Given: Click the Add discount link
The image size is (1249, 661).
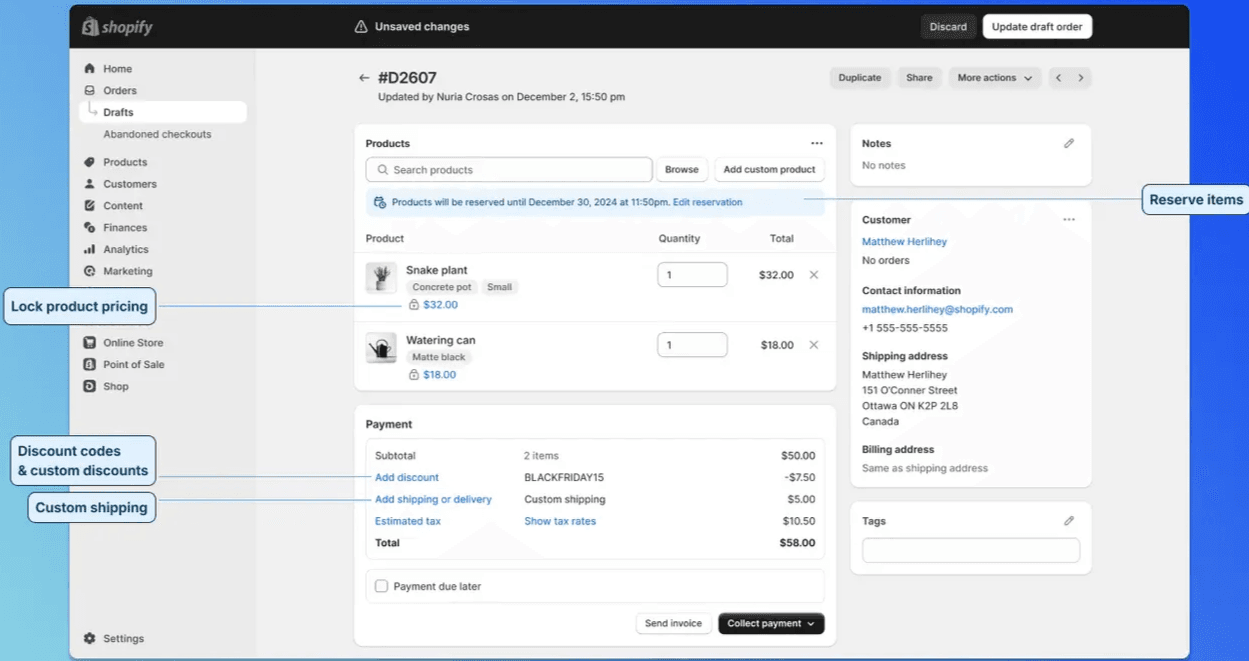Looking at the screenshot, I should tap(407, 478).
